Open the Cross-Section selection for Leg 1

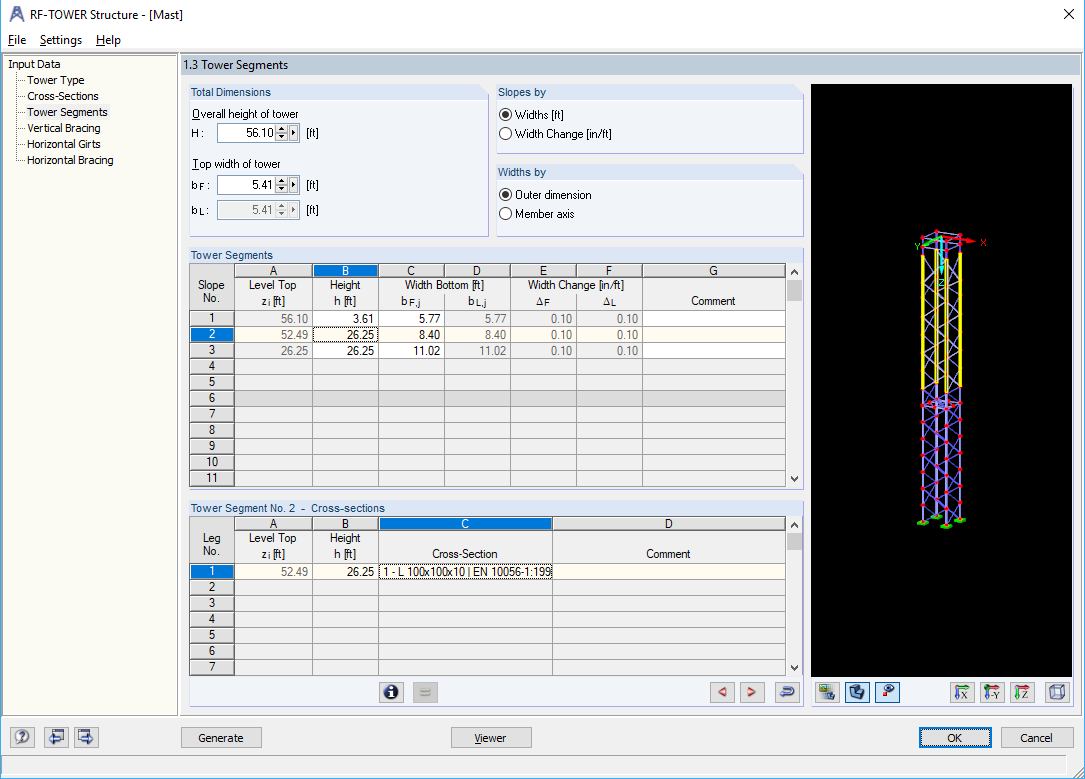pos(465,573)
